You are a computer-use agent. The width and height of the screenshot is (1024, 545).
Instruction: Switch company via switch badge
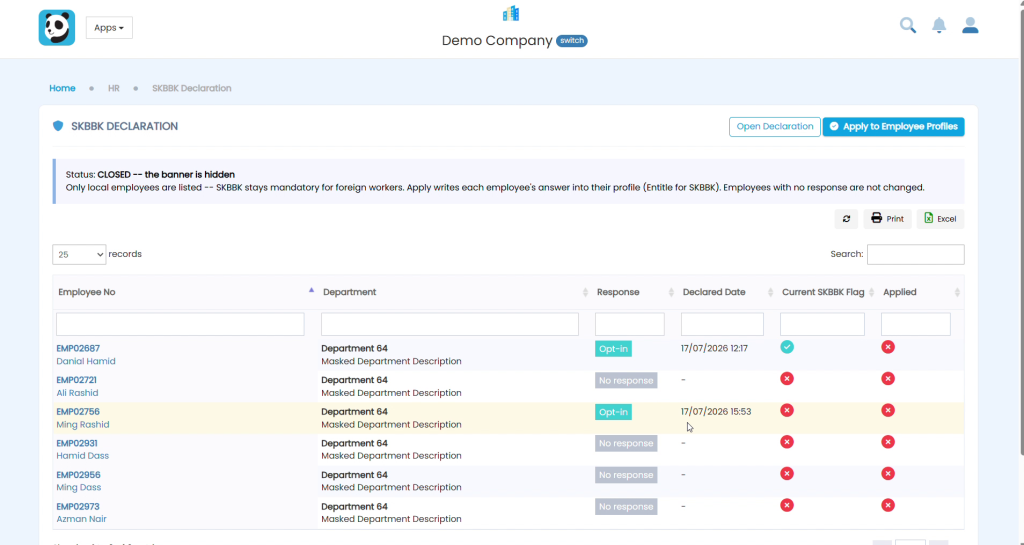click(571, 40)
